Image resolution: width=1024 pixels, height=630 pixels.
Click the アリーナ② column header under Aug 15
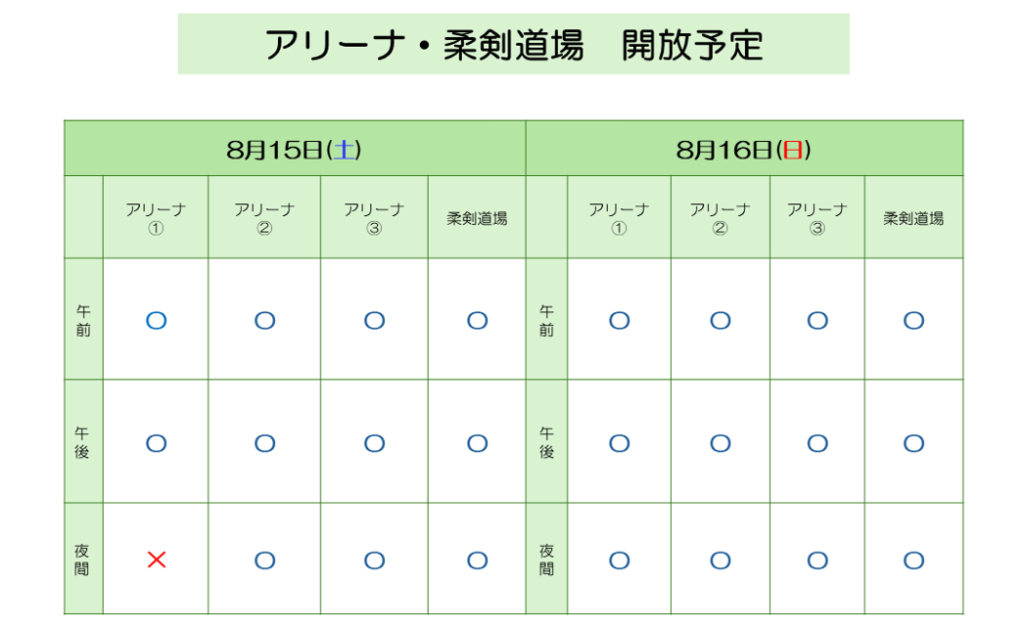[264, 218]
